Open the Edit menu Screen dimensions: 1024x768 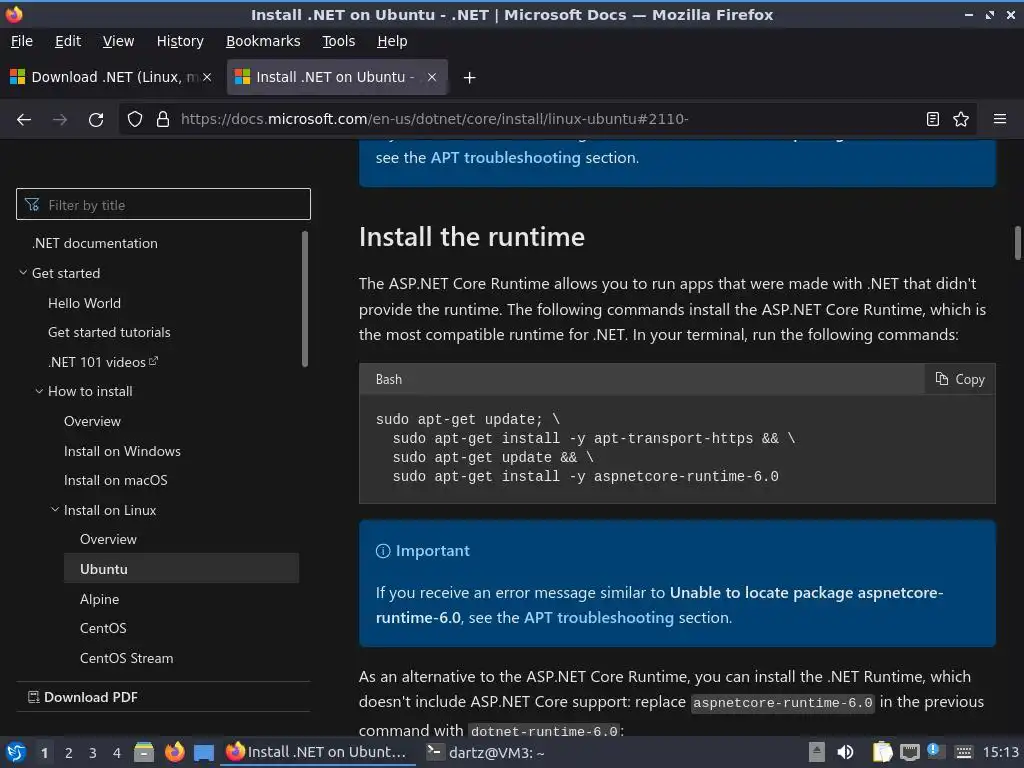(68, 41)
